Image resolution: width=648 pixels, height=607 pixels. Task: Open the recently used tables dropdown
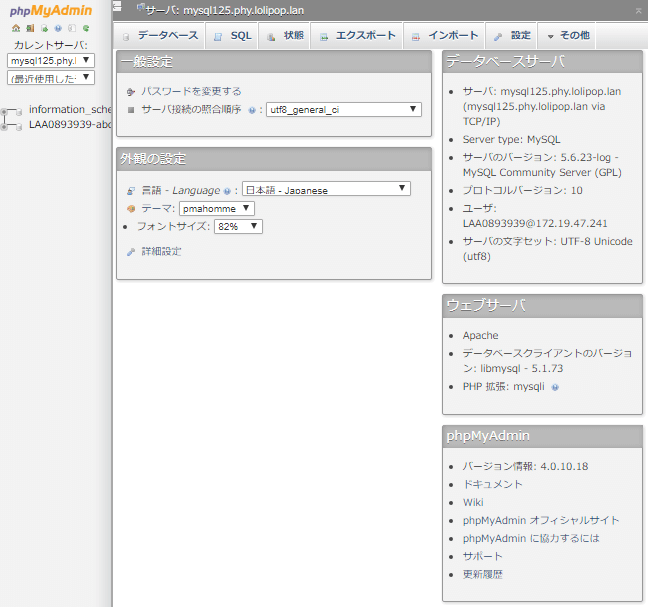click(x=50, y=78)
